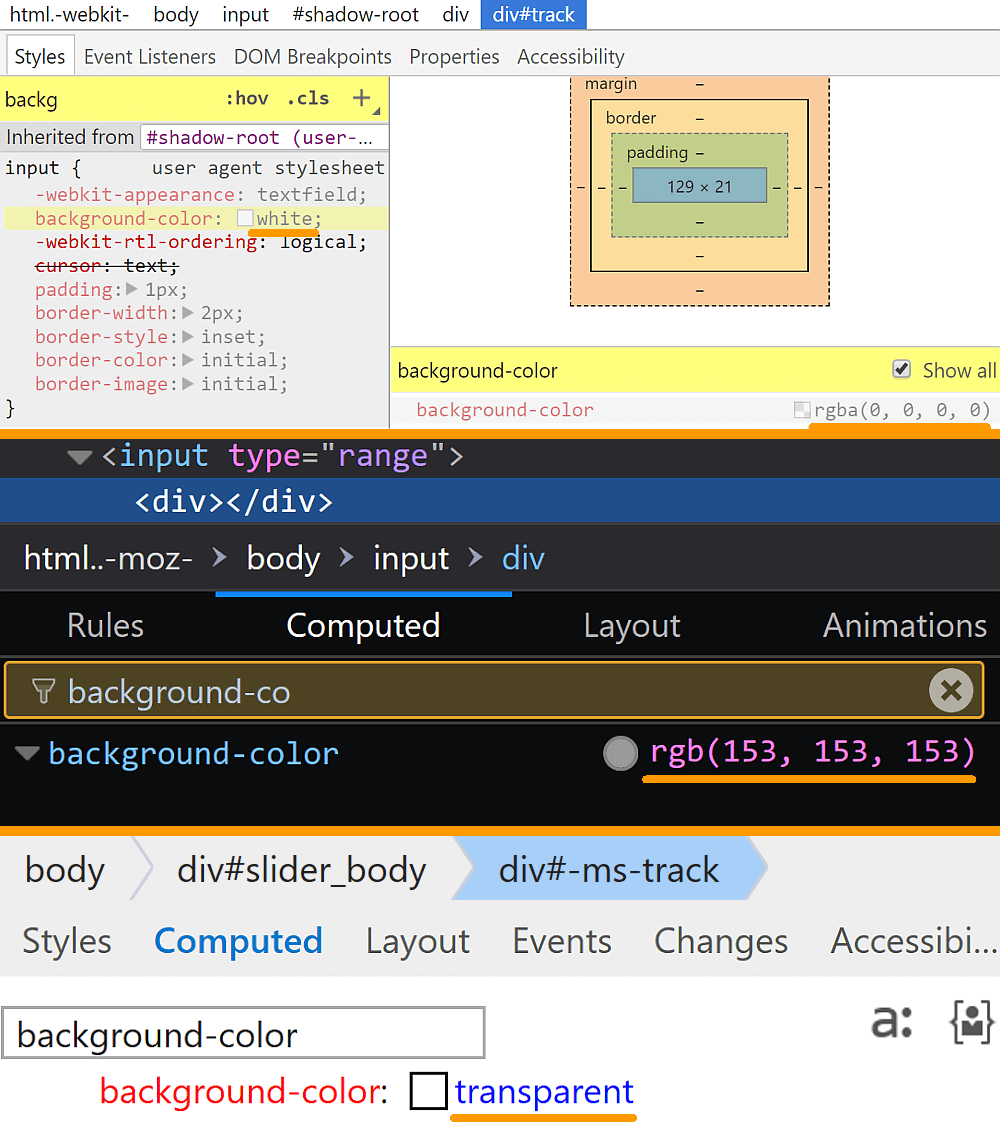Click the plus icon to add style rule
Viewport: 1000px width, 1126px height.
pos(361,98)
